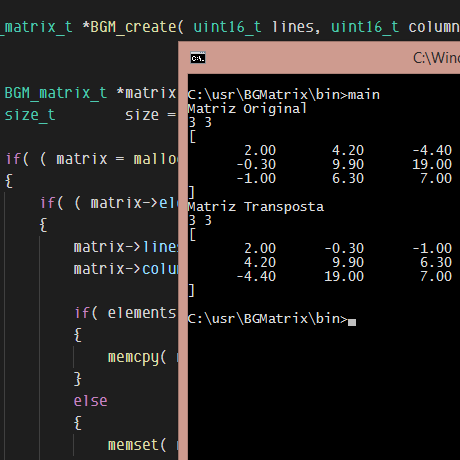Viewport: 460px width, 460px height.
Task: Place cursor on the matrix->colu assignment line
Action: [x=126, y=269]
